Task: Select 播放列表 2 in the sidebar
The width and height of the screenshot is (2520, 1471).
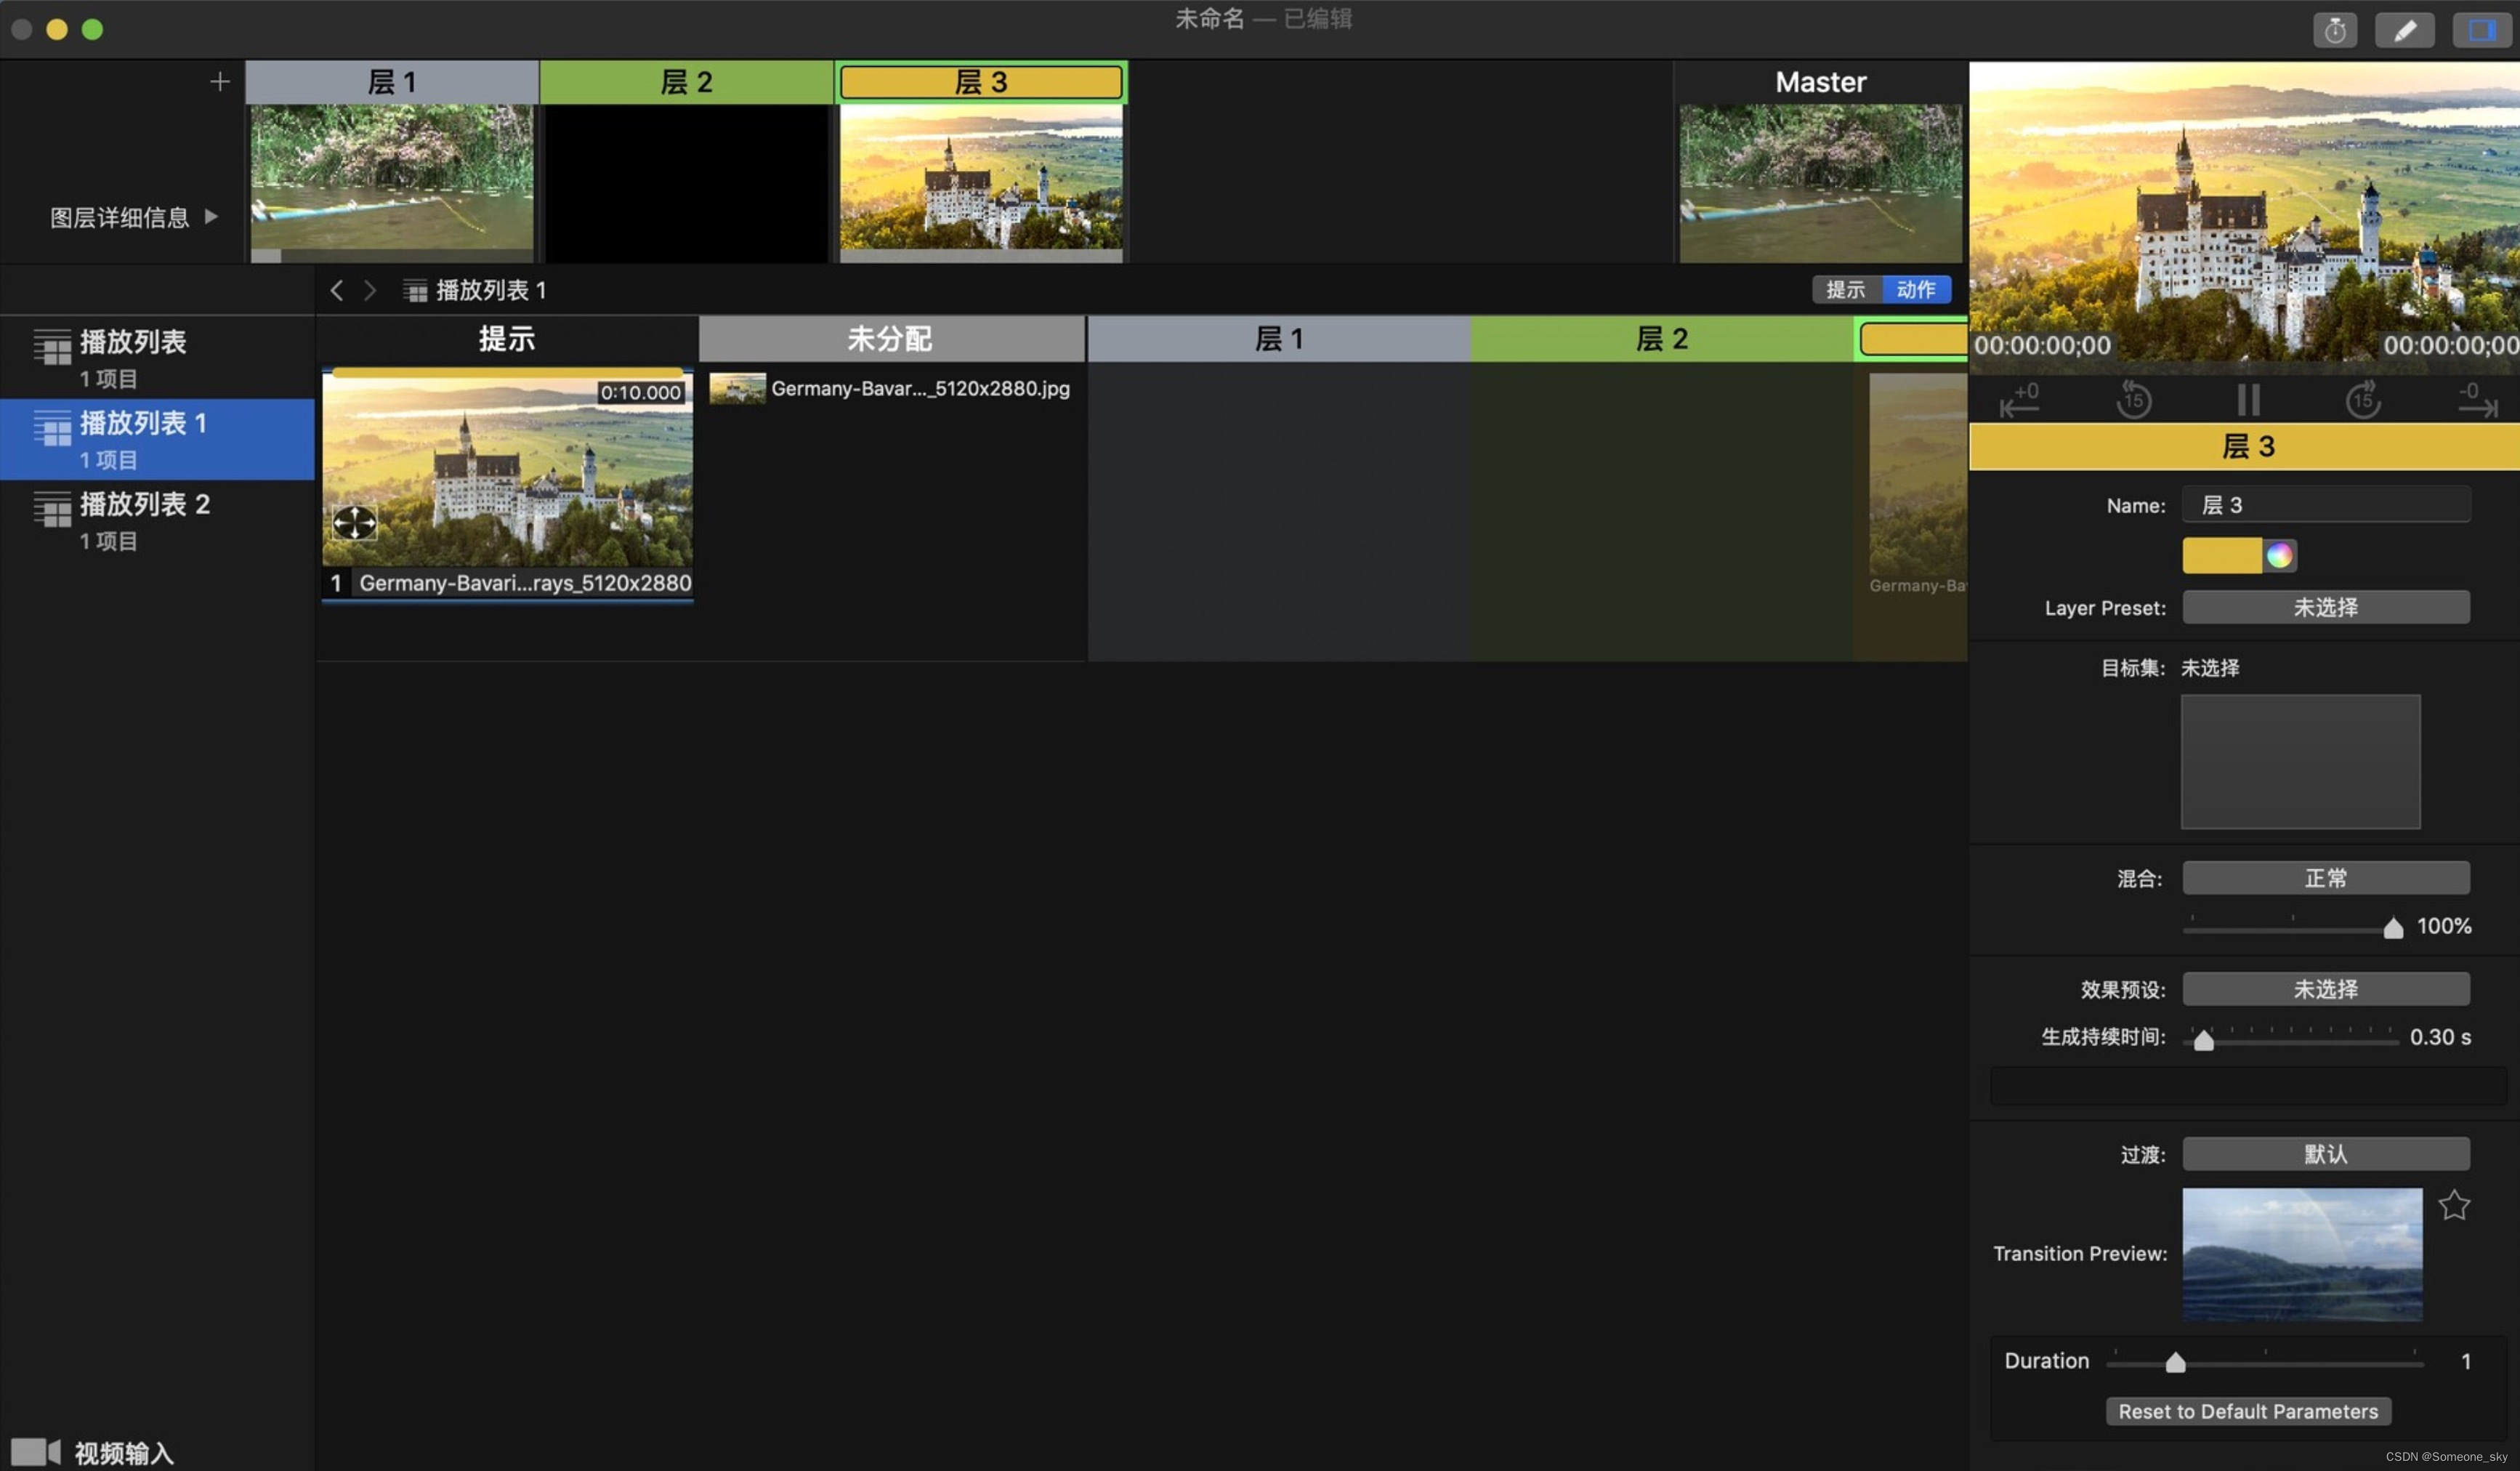Action: [x=145, y=520]
